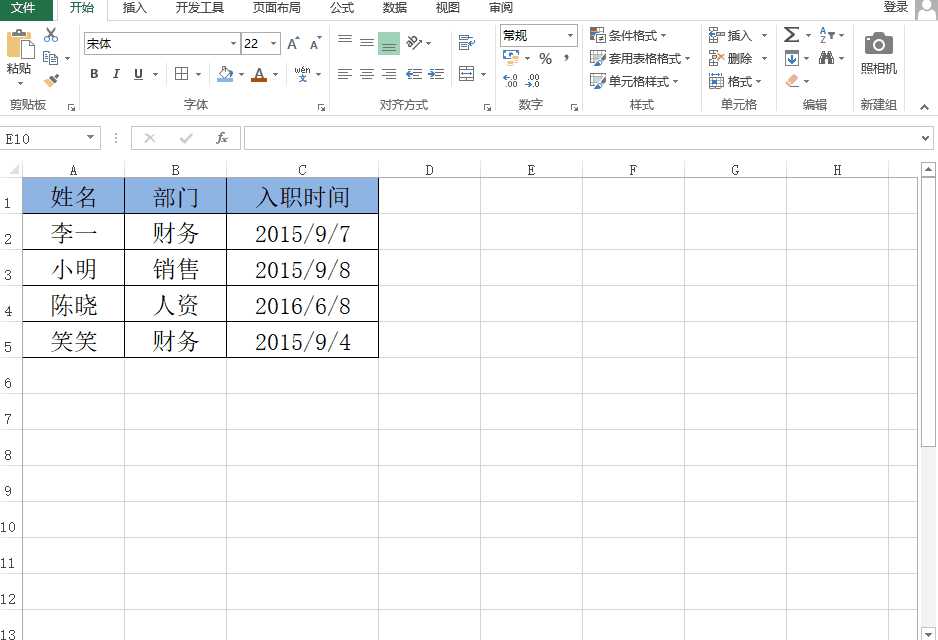Click the Comma Style icon
Screen dimensions: 938x640
coord(565,59)
